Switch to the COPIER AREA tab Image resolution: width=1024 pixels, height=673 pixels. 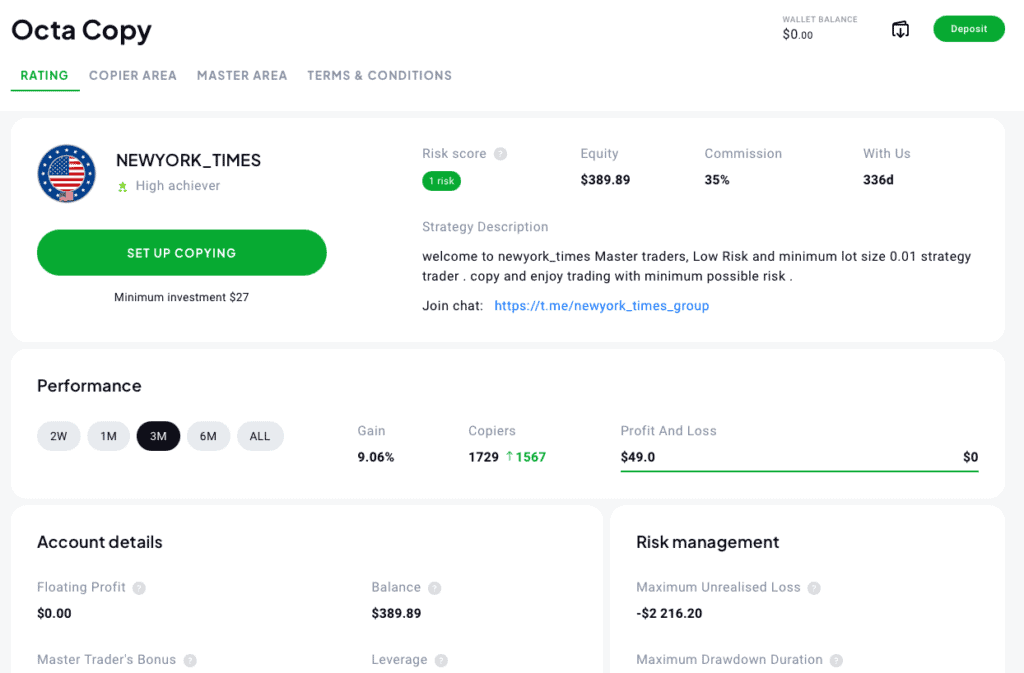click(x=132, y=75)
